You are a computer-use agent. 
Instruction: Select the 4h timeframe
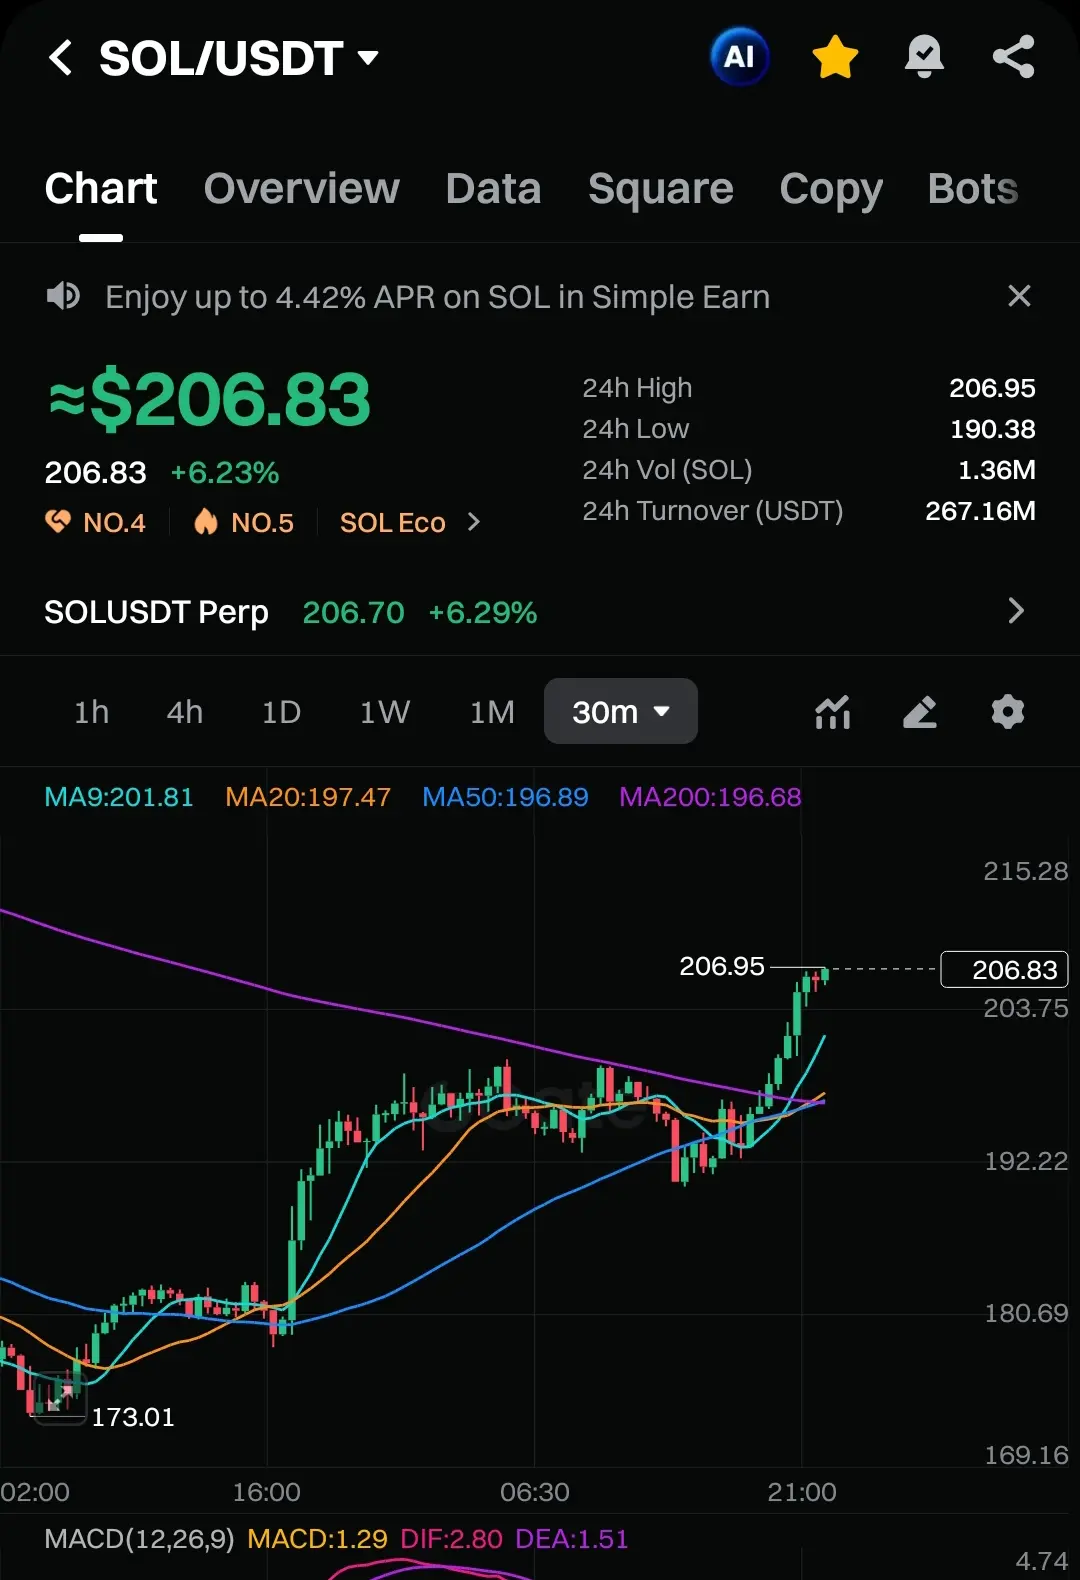[x=184, y=712]
